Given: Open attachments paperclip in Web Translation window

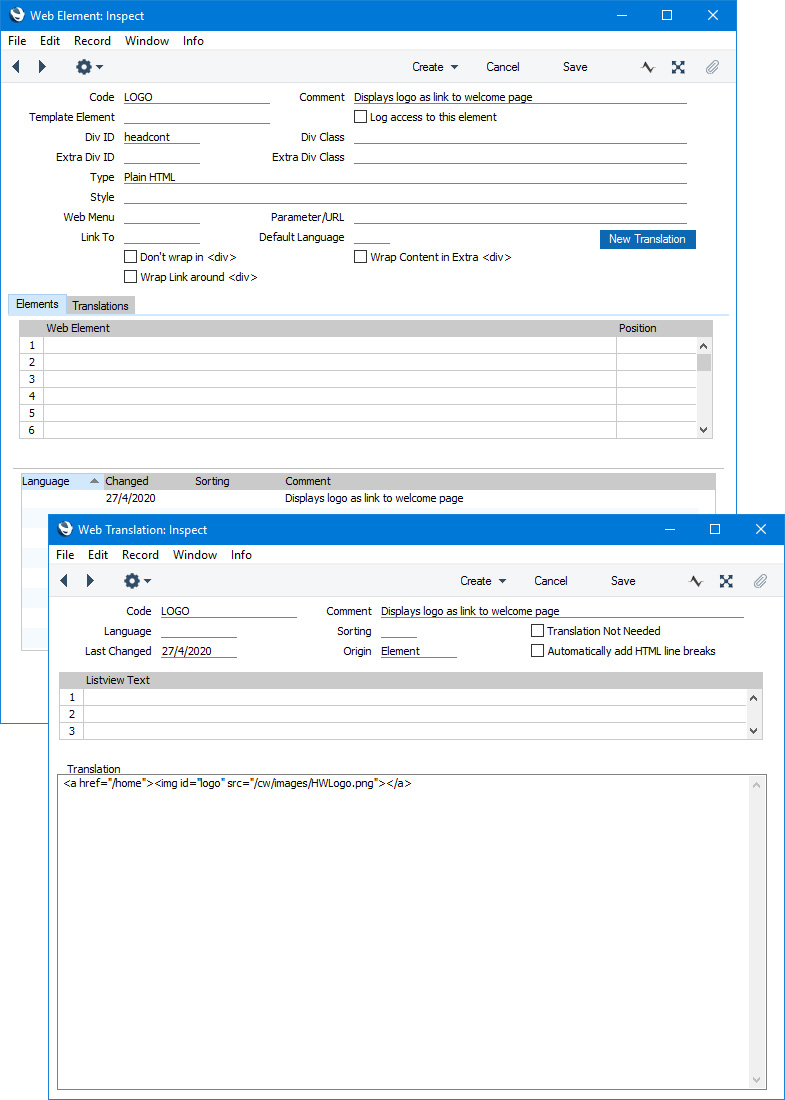Looking at the screenshot, I should [760, 581].
